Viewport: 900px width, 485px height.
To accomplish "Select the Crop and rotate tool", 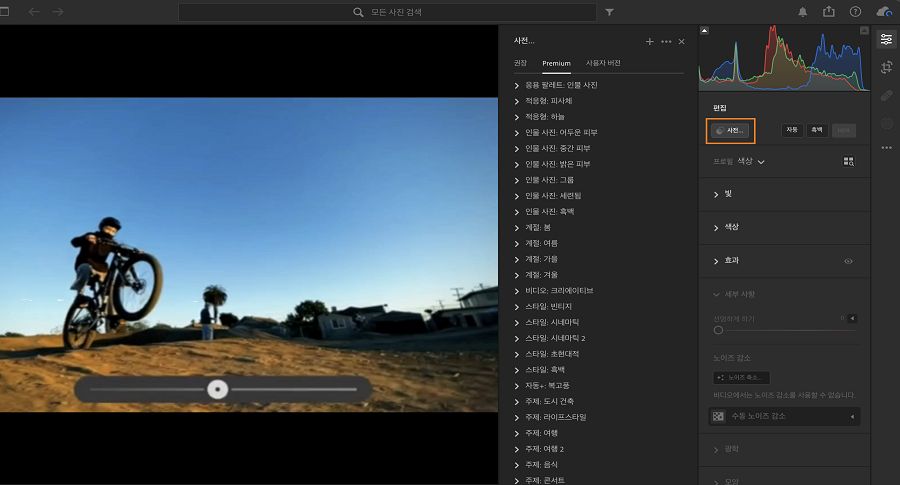I will tap(886, 67).
